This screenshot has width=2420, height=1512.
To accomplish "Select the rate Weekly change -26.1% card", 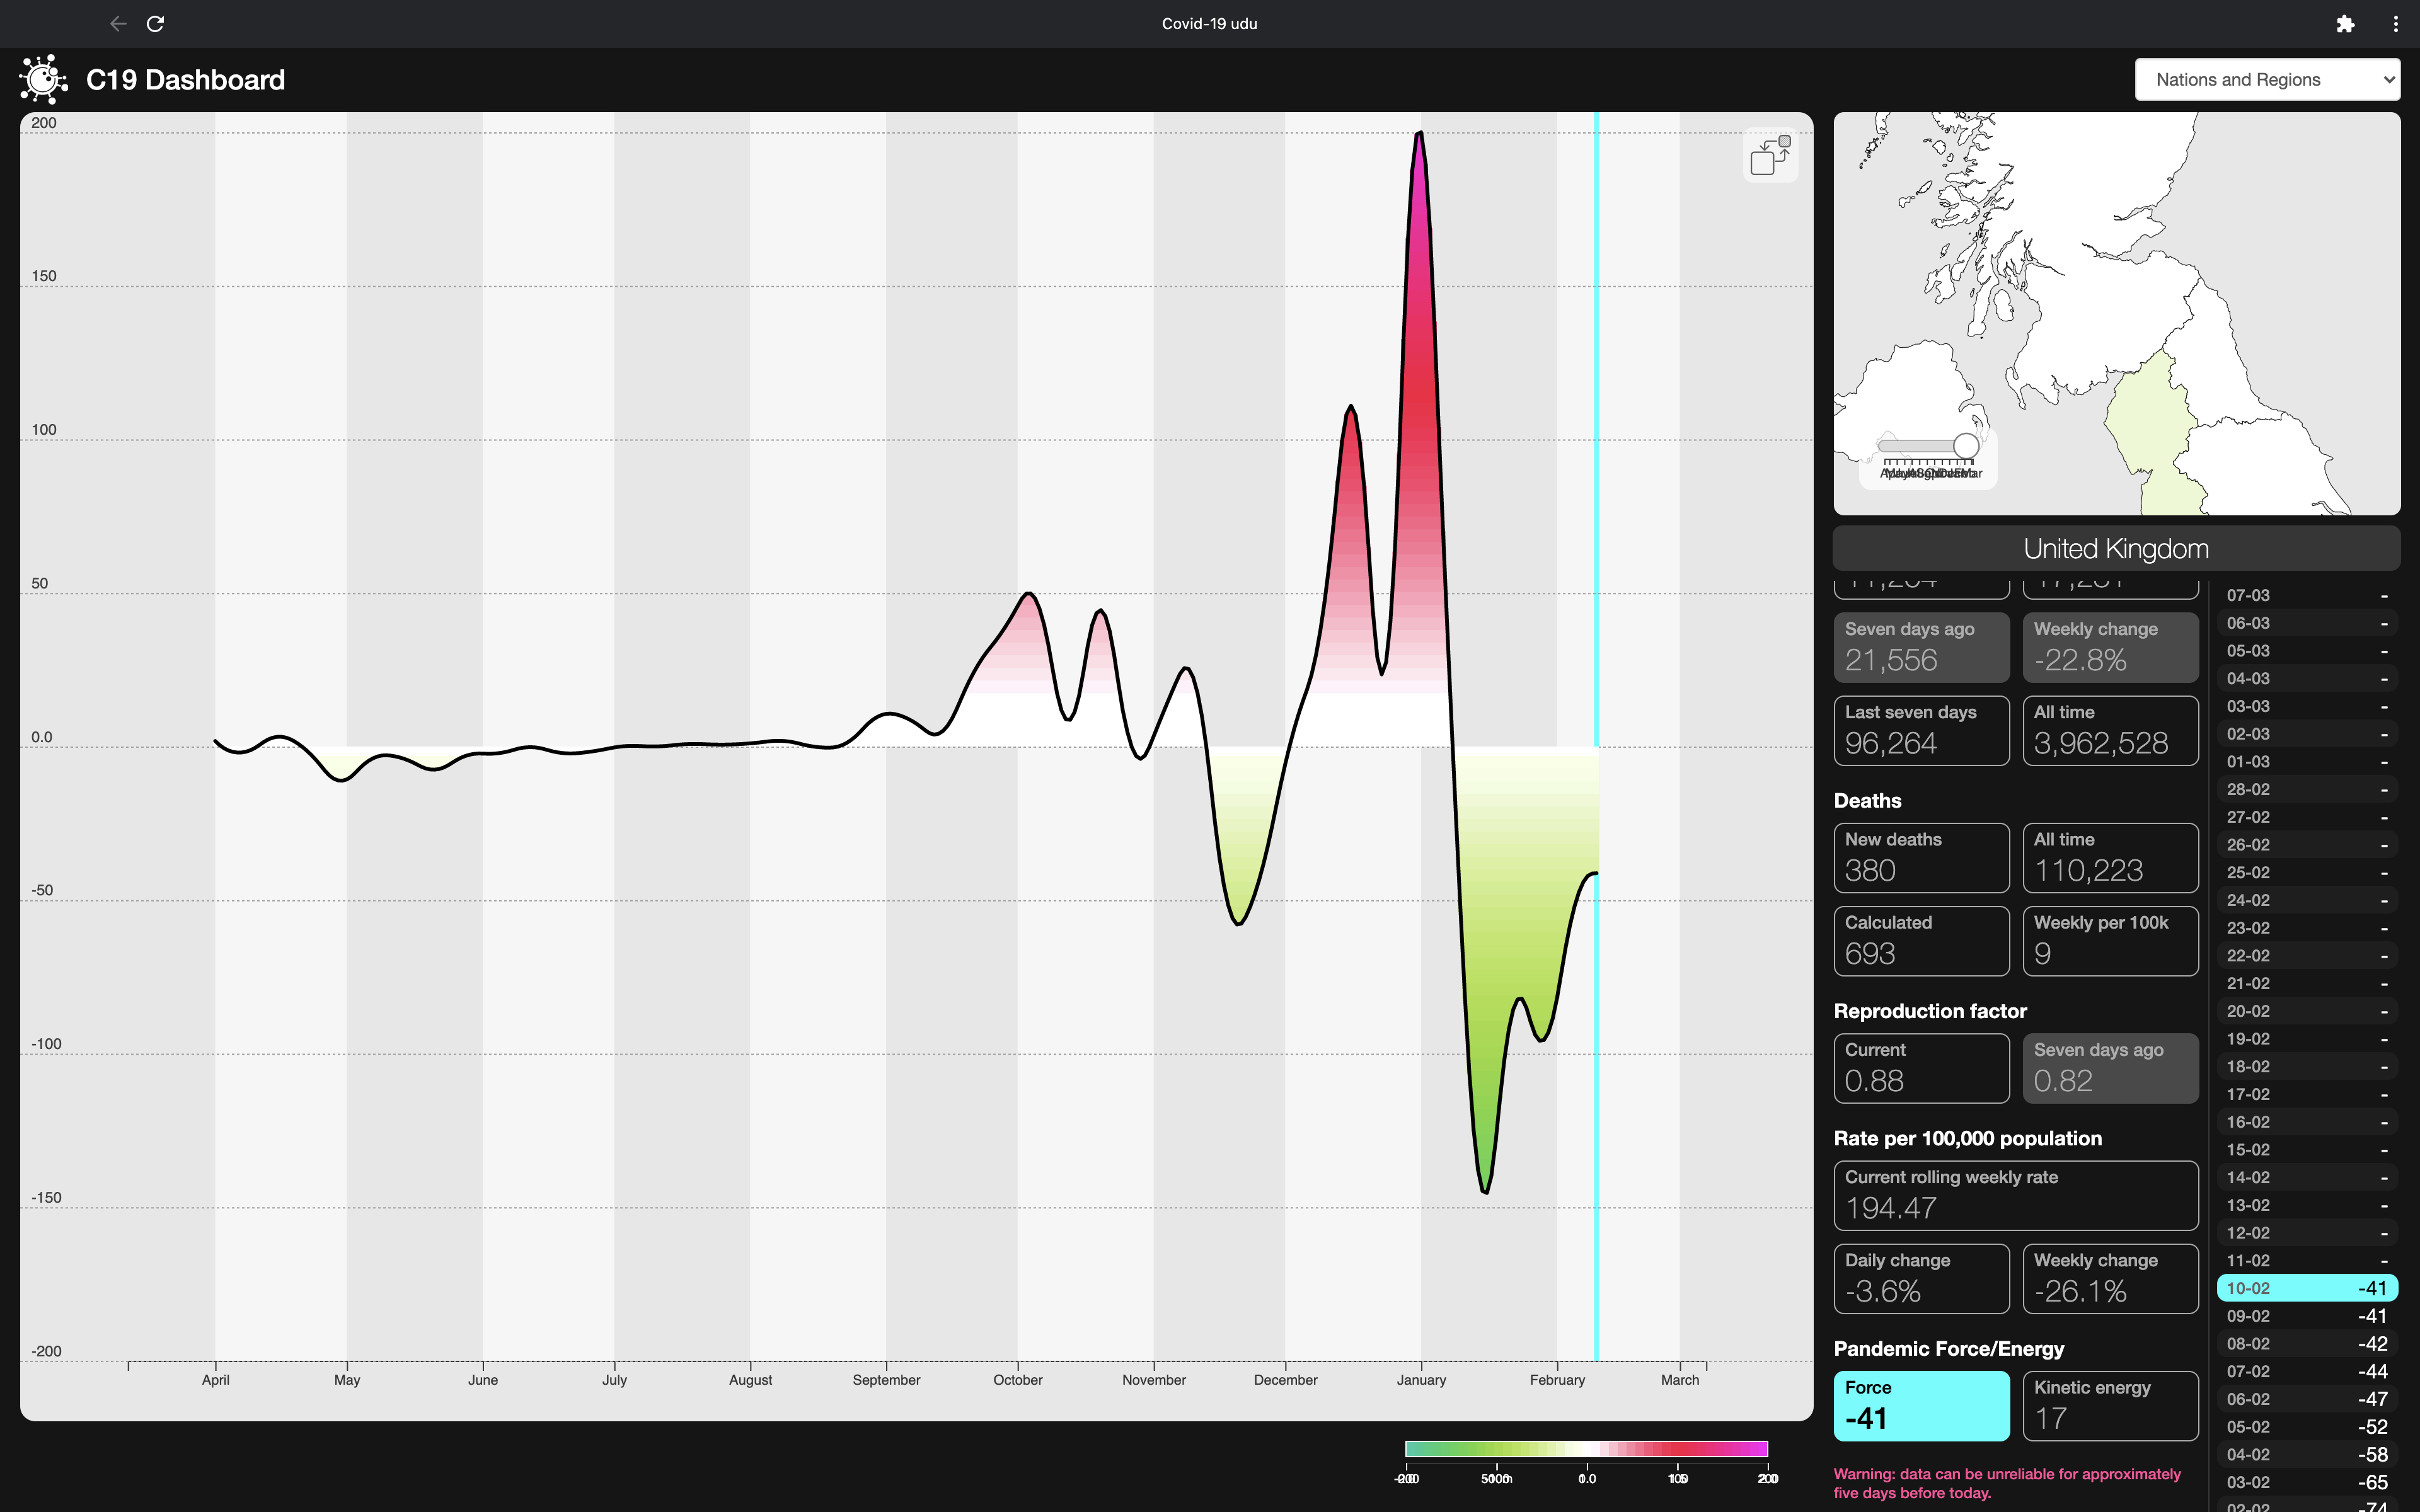I will point(2110,1278).
